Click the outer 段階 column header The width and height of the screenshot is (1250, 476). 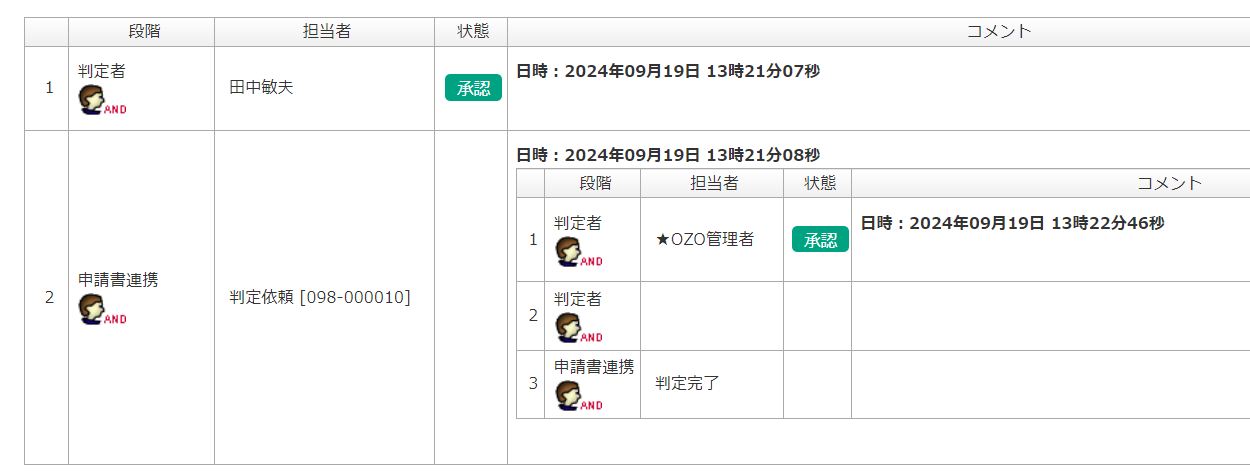point(141,31)
